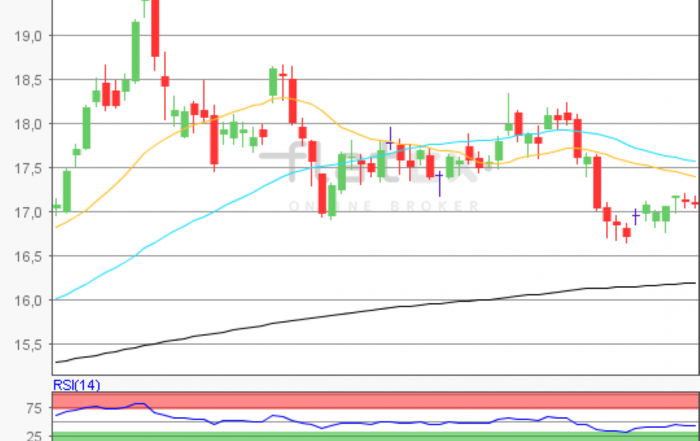This screenshot has width=700, height=441.
Task: Click the 18,5 price axis label
Action: (x=28, y=80)
